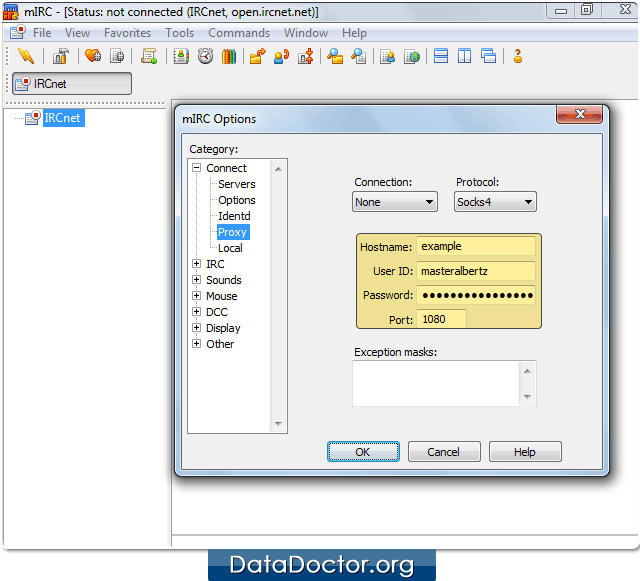Open the Protocol dropdown

pos(495,202)
